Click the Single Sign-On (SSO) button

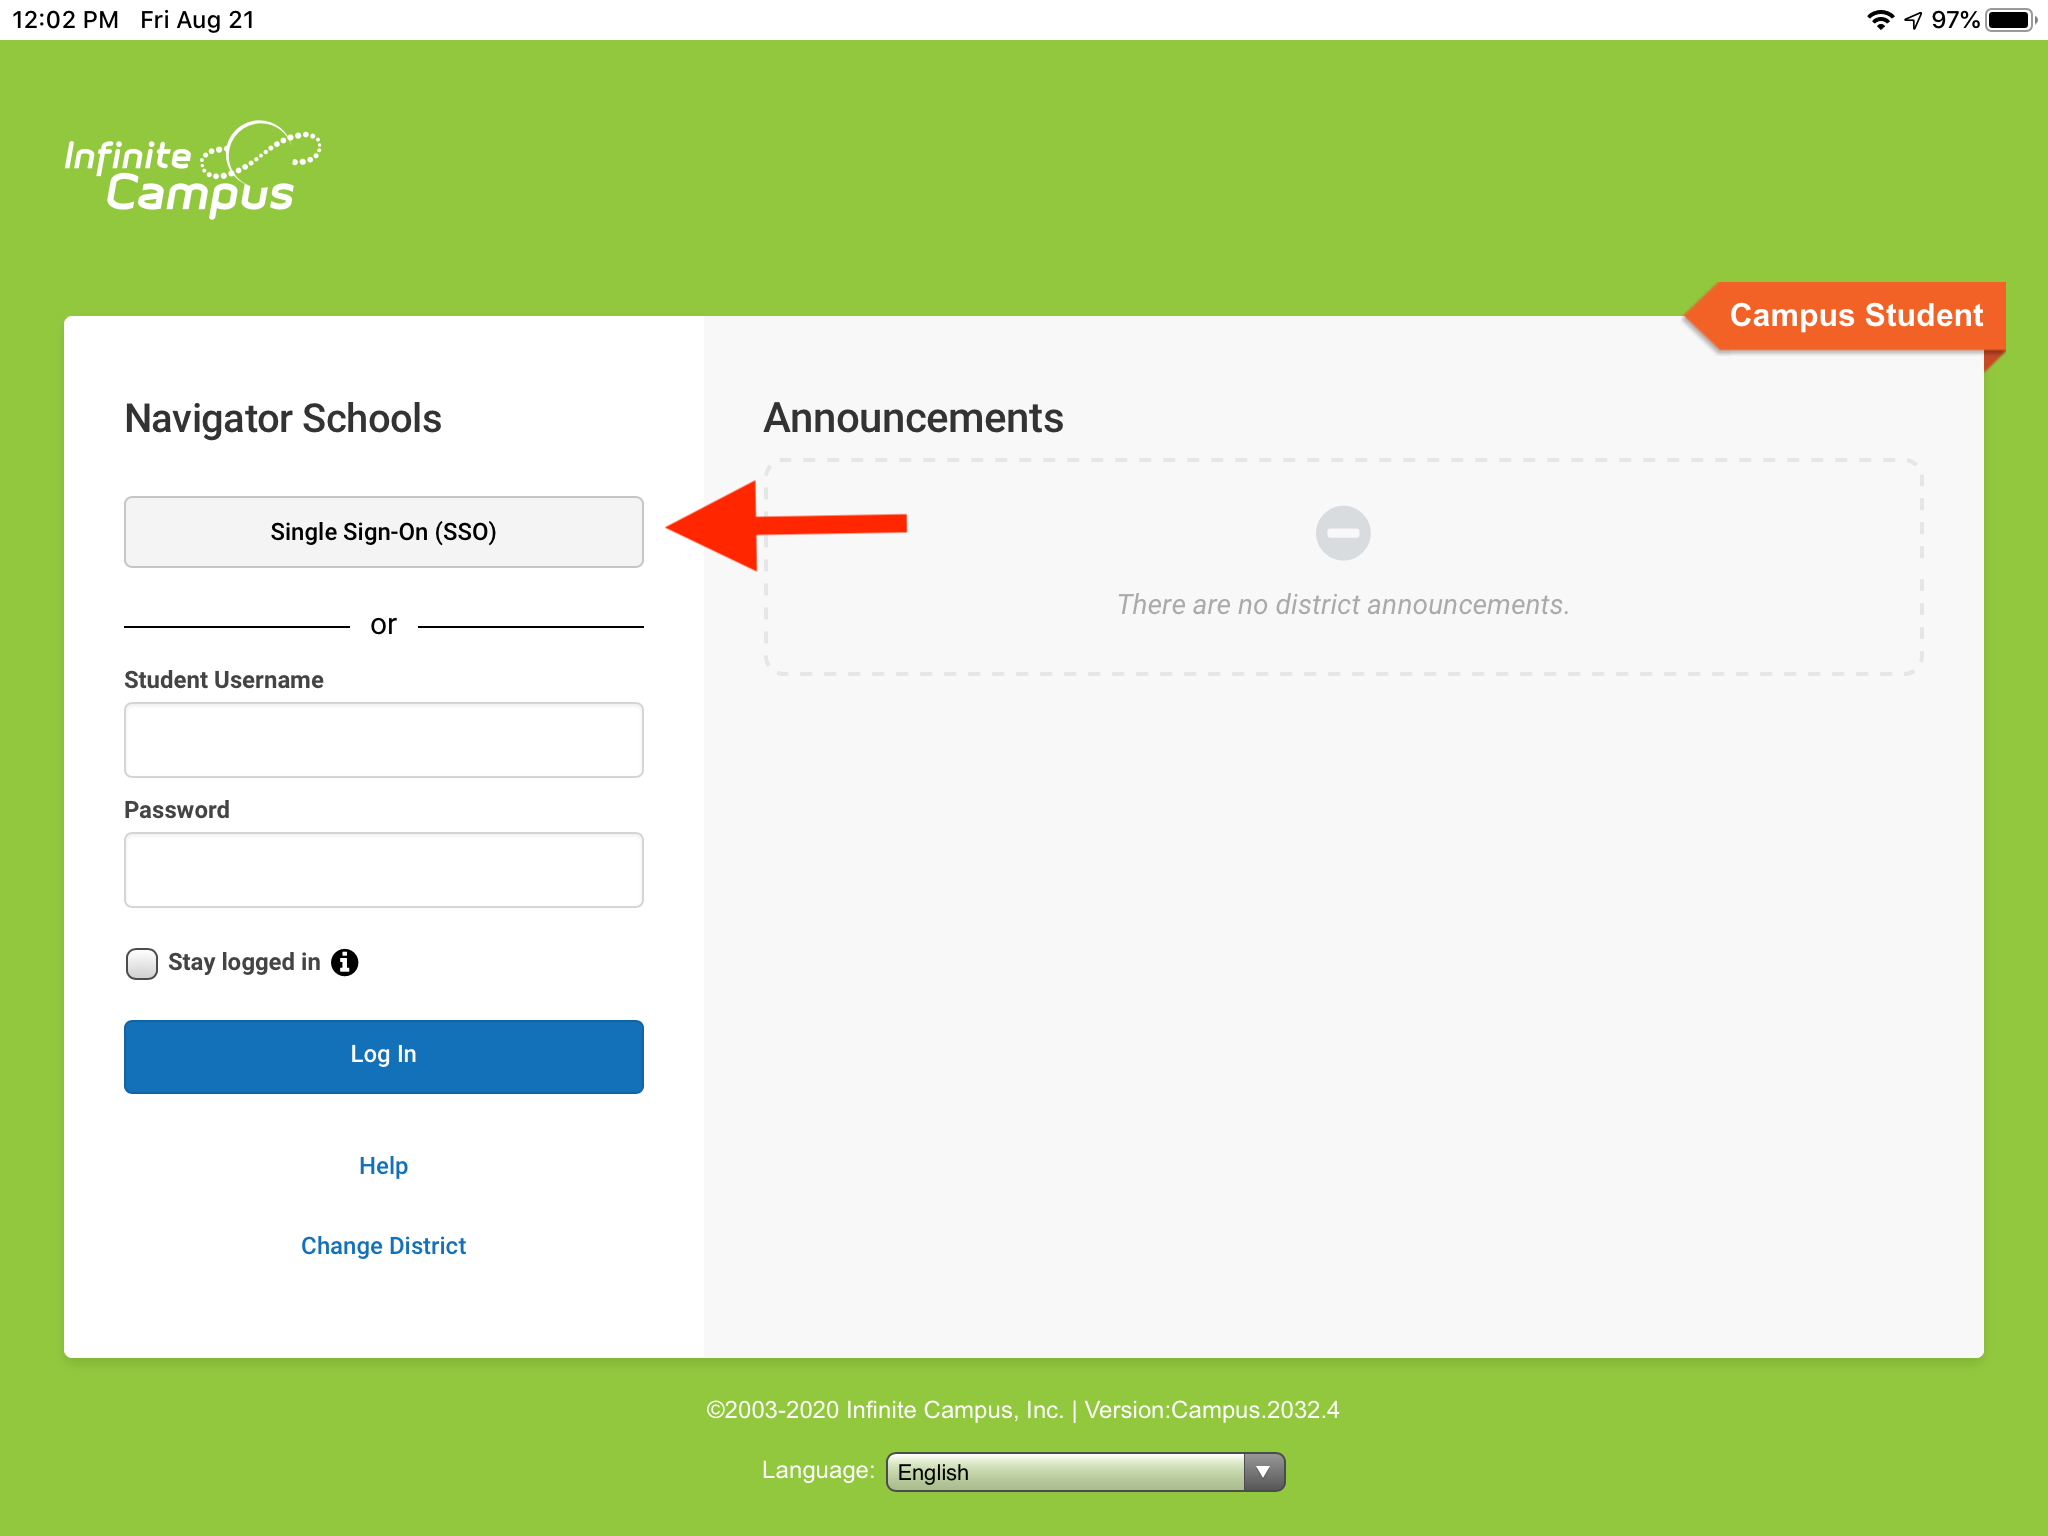pos(382,531)
